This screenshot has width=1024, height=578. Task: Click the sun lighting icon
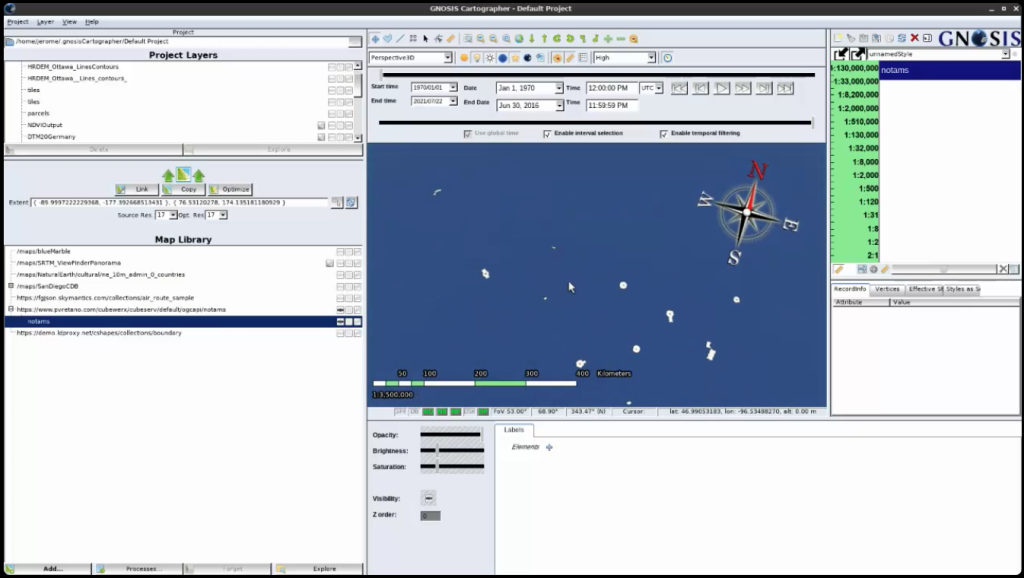pyautogui.click(x=489, y=58)
